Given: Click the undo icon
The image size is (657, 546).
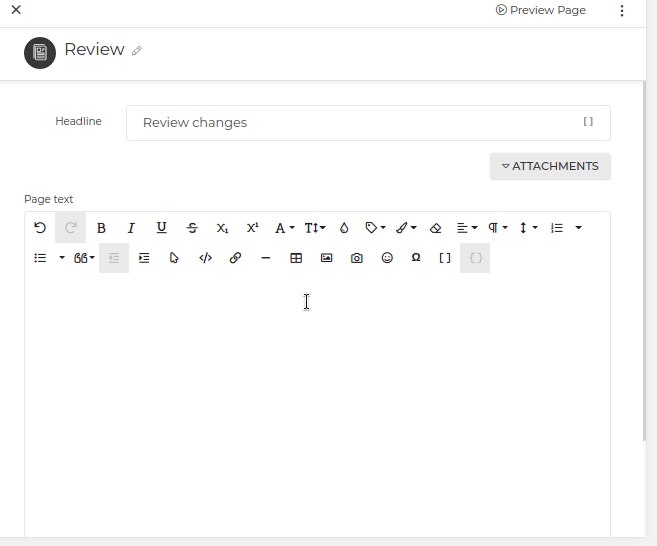Looking at the screenshot, I should [x=40, y=228].
